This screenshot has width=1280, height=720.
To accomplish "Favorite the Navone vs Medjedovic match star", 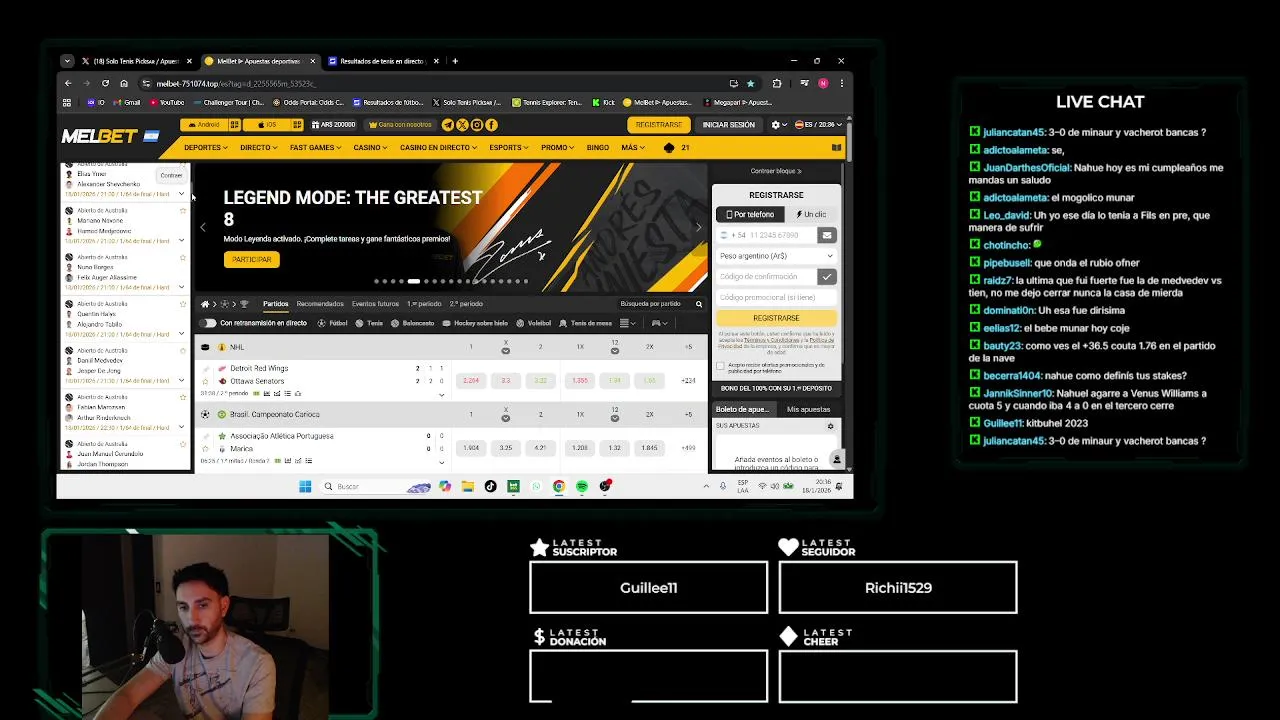I will click(182, 210).
